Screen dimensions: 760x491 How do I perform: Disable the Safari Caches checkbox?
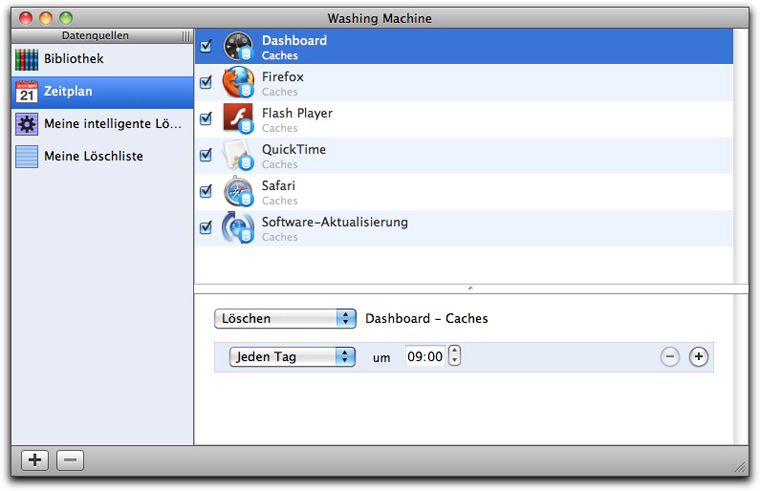pos(206,191)
